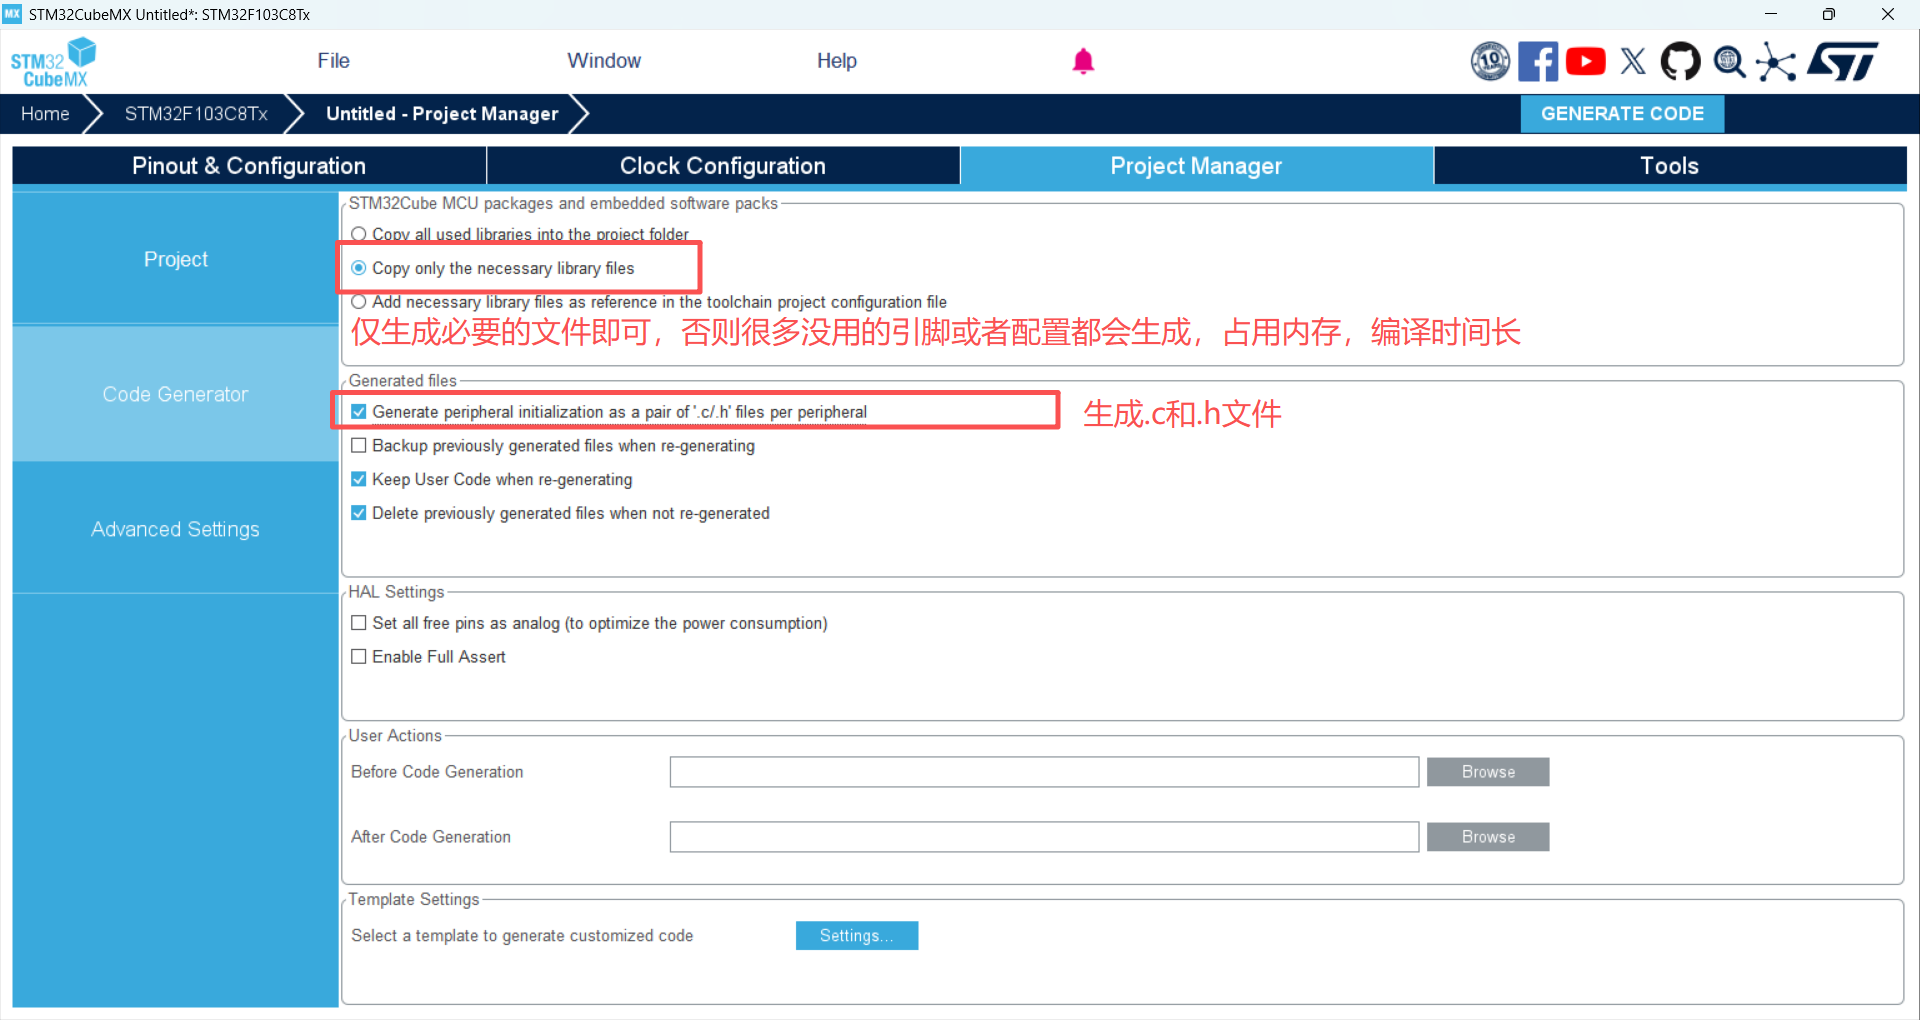Open the YouTube link icon
This screenshot has height=1020, width=1920.
point(1586,61)
